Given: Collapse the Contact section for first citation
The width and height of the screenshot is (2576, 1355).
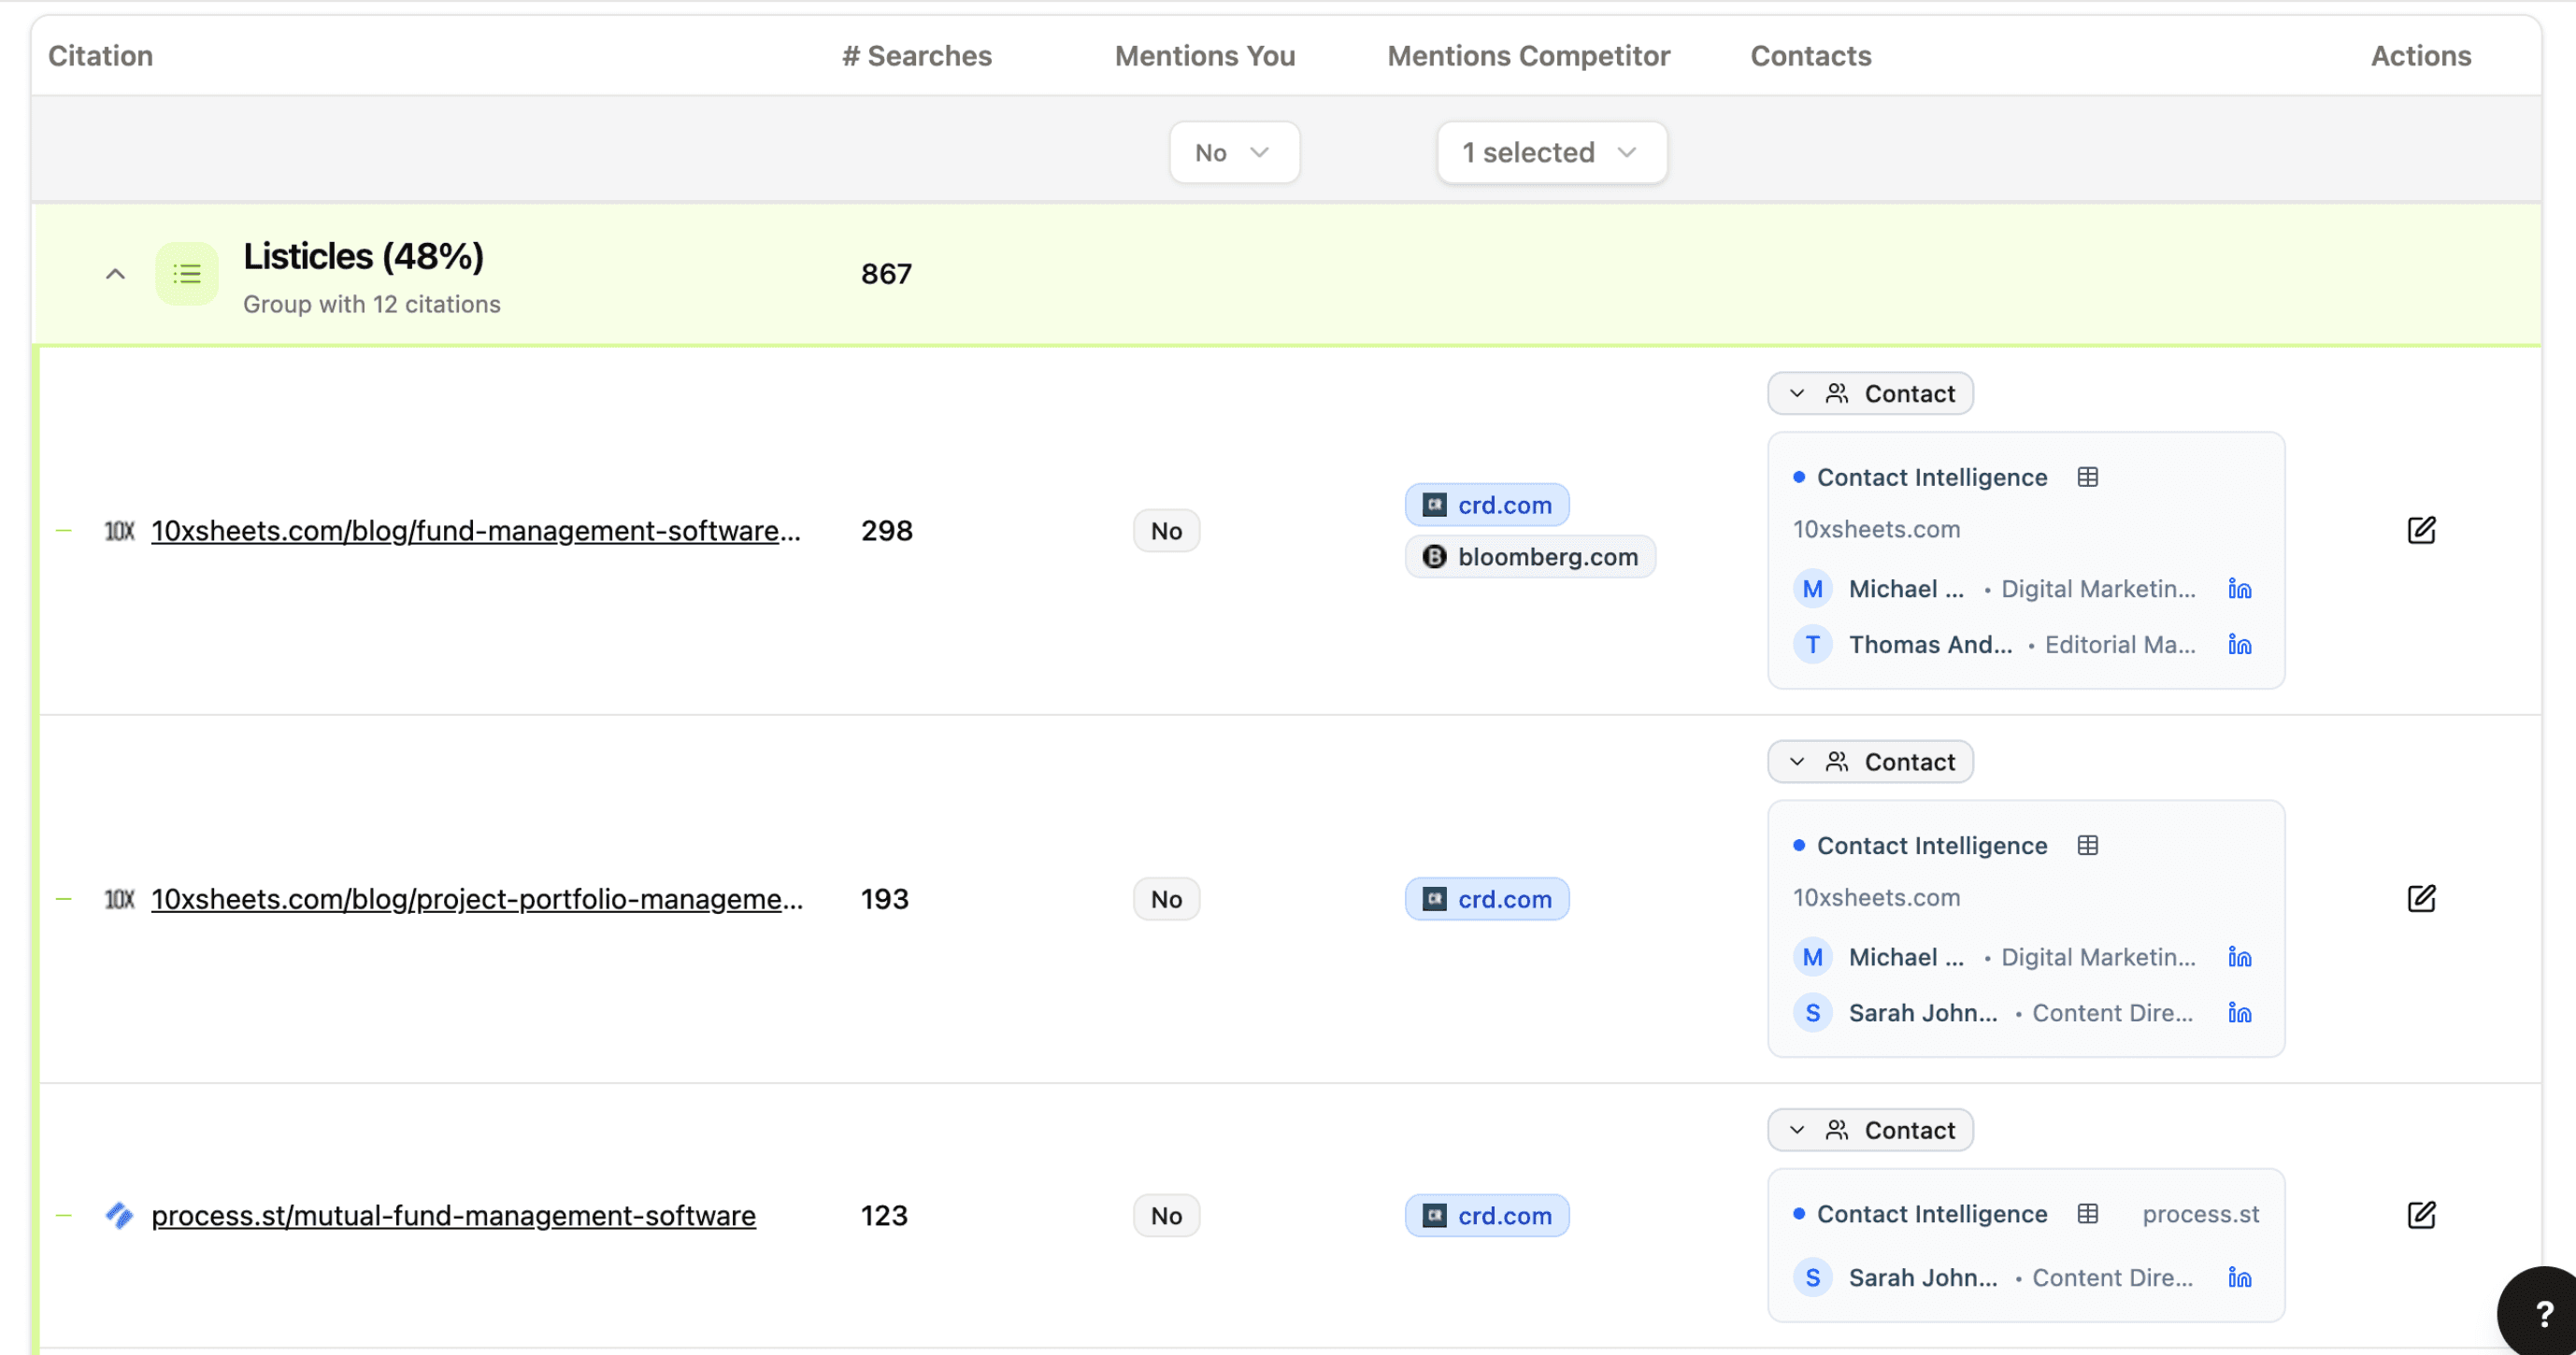Looking at the screenshot, I should (1869, 393).
